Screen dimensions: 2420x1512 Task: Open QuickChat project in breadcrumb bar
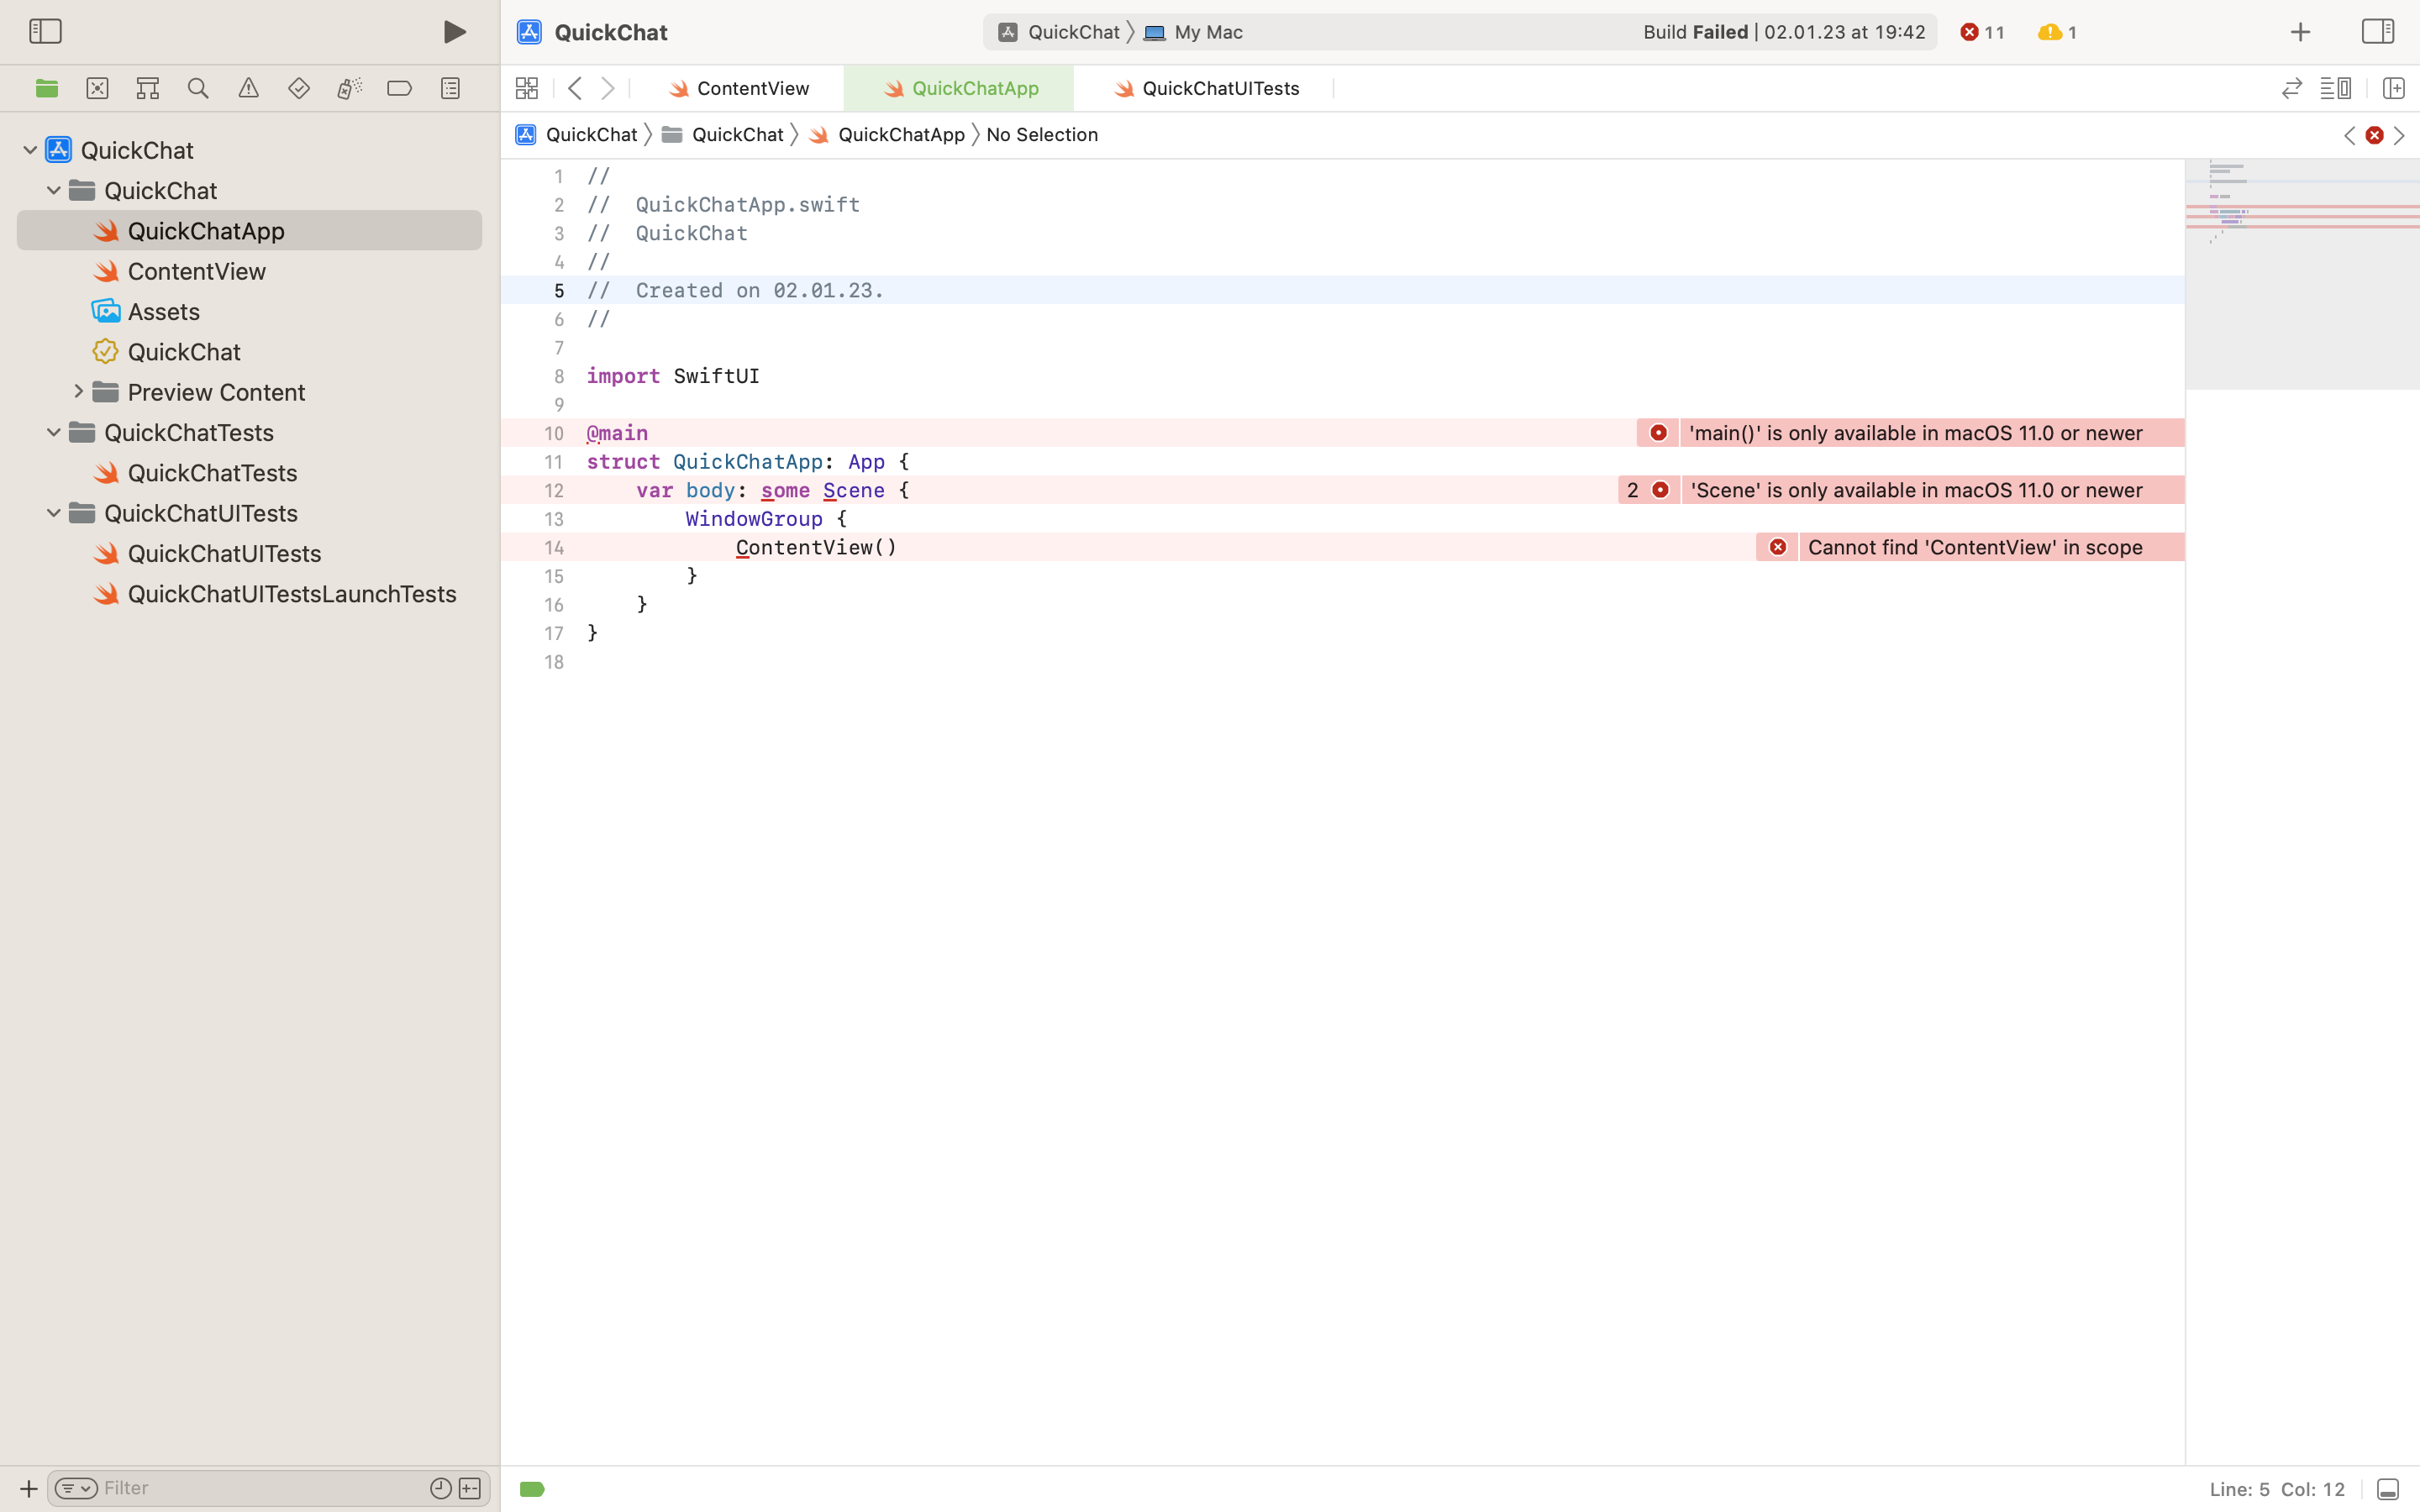pos(576,134)
